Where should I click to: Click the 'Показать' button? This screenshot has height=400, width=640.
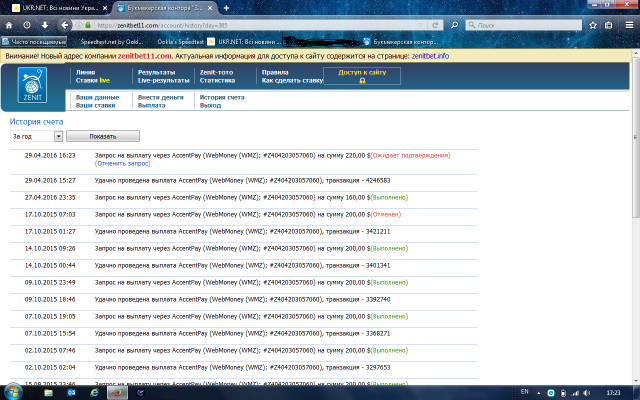[x=103, y=136]
